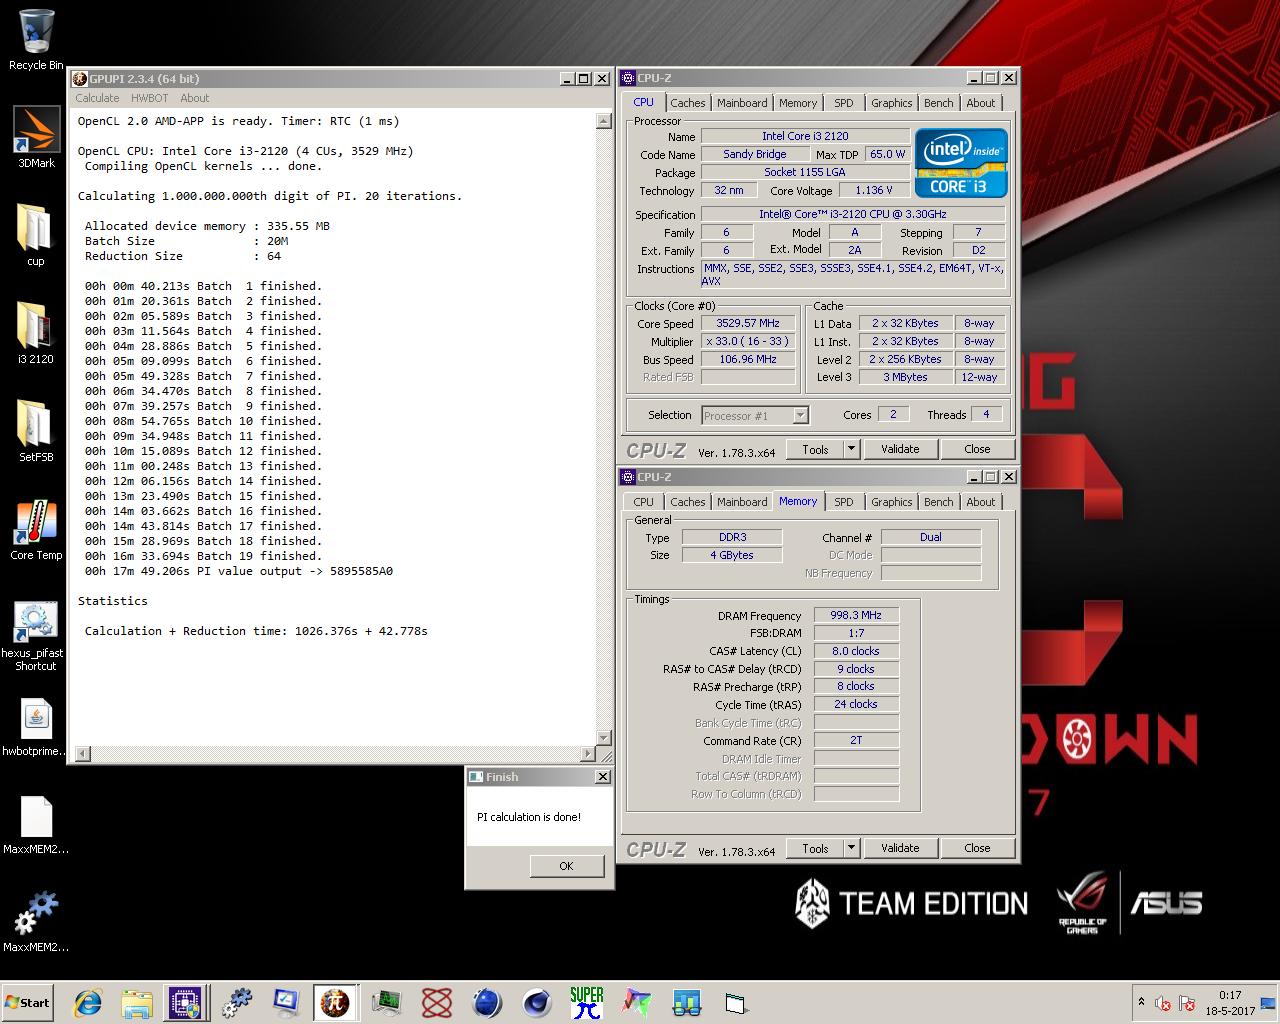This screenshot has width=1280, height=1024.
Task: Select Bench tab in lower CPU-Z
Action: click(938, 502)
